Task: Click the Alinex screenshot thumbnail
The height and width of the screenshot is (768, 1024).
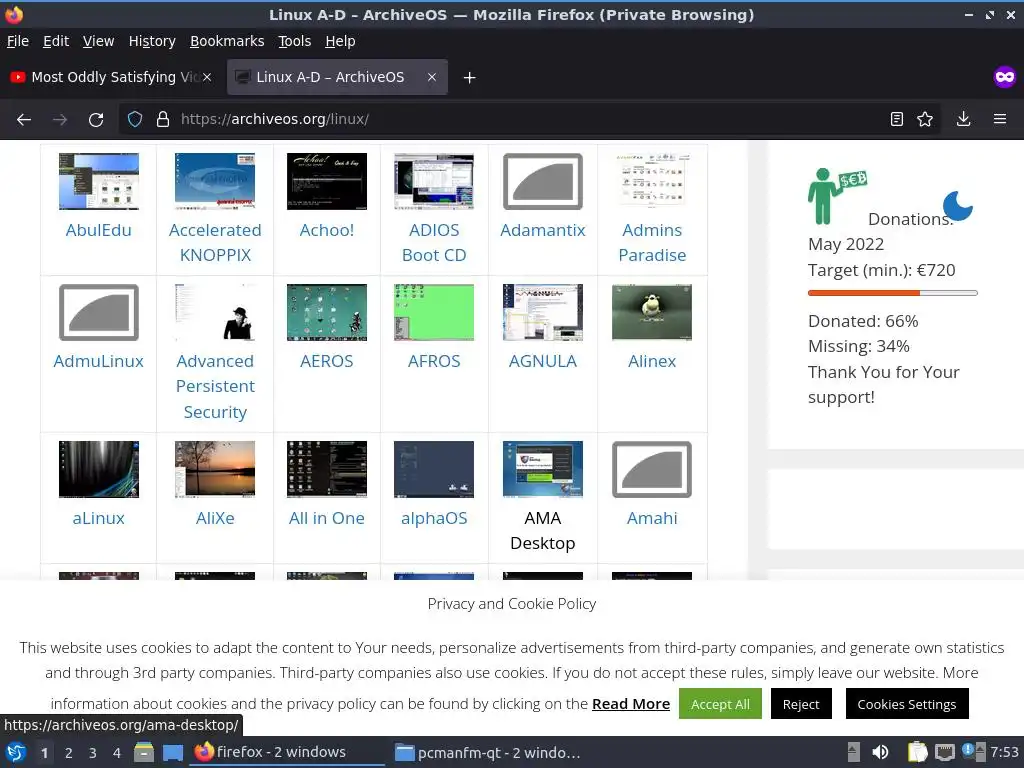Action: pos(652,312)
